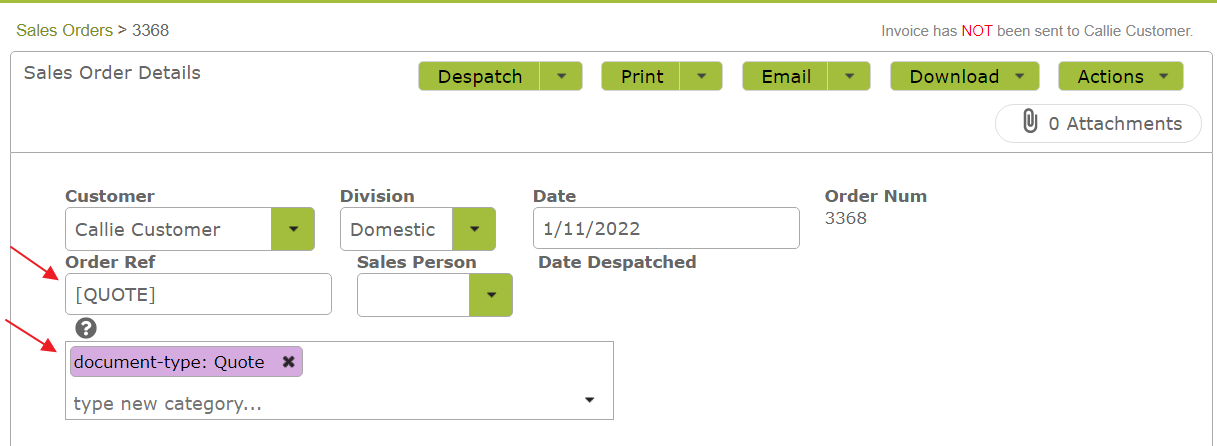Click the type new category field
1217x446 pixels.
tap(320, 404)
